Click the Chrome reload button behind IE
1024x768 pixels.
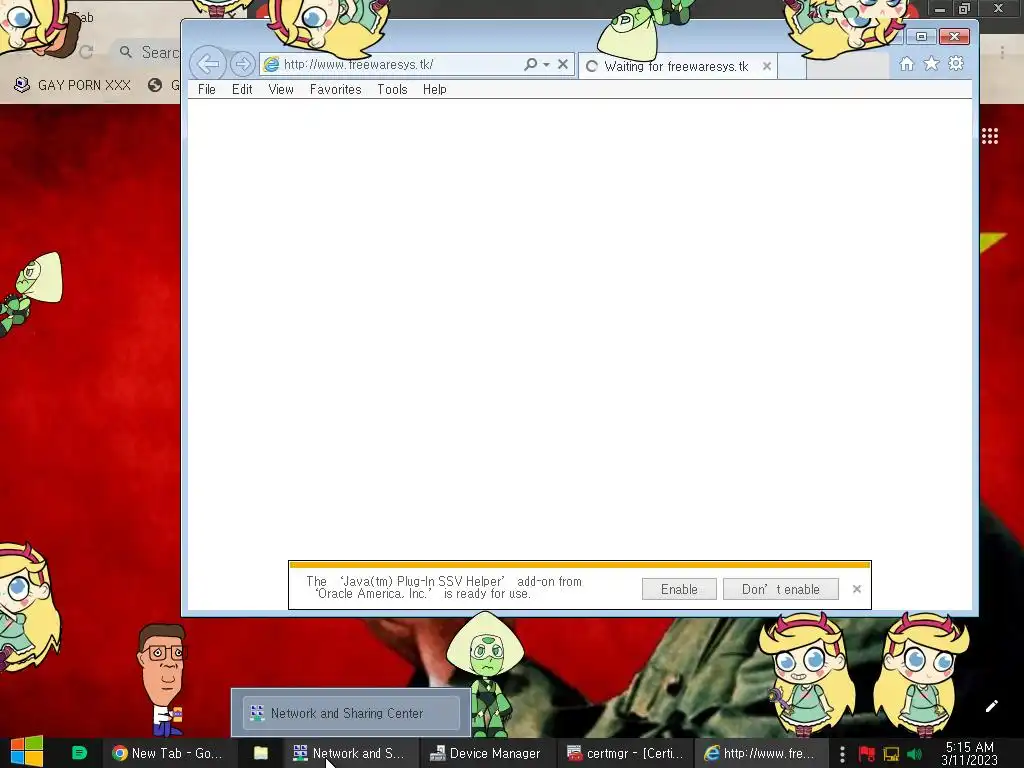point(86,52)
